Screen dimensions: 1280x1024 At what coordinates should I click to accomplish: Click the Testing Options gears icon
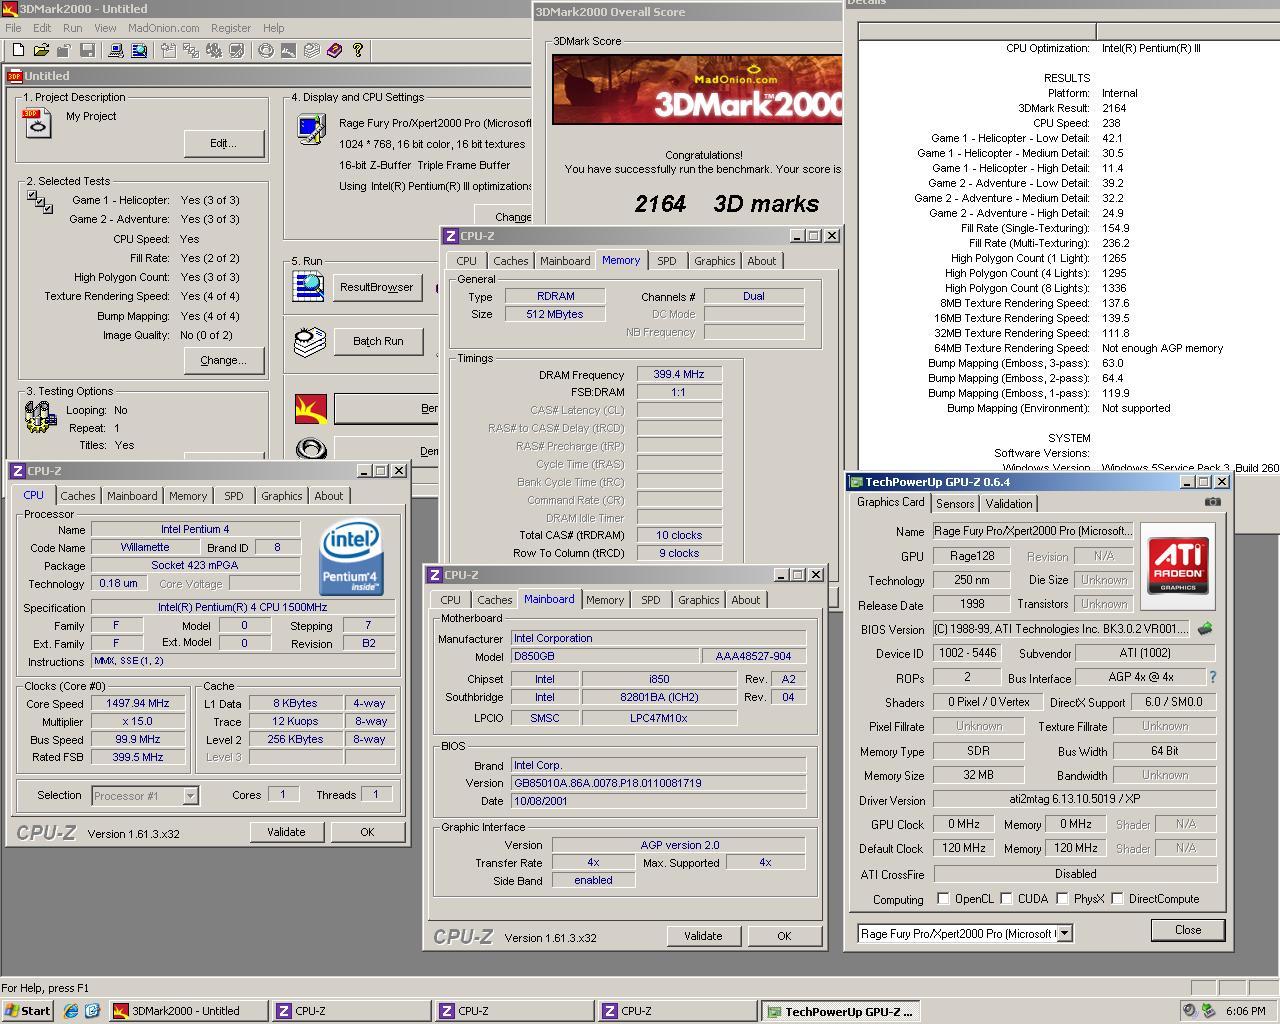pyautogui.click(x=40, y=416)
